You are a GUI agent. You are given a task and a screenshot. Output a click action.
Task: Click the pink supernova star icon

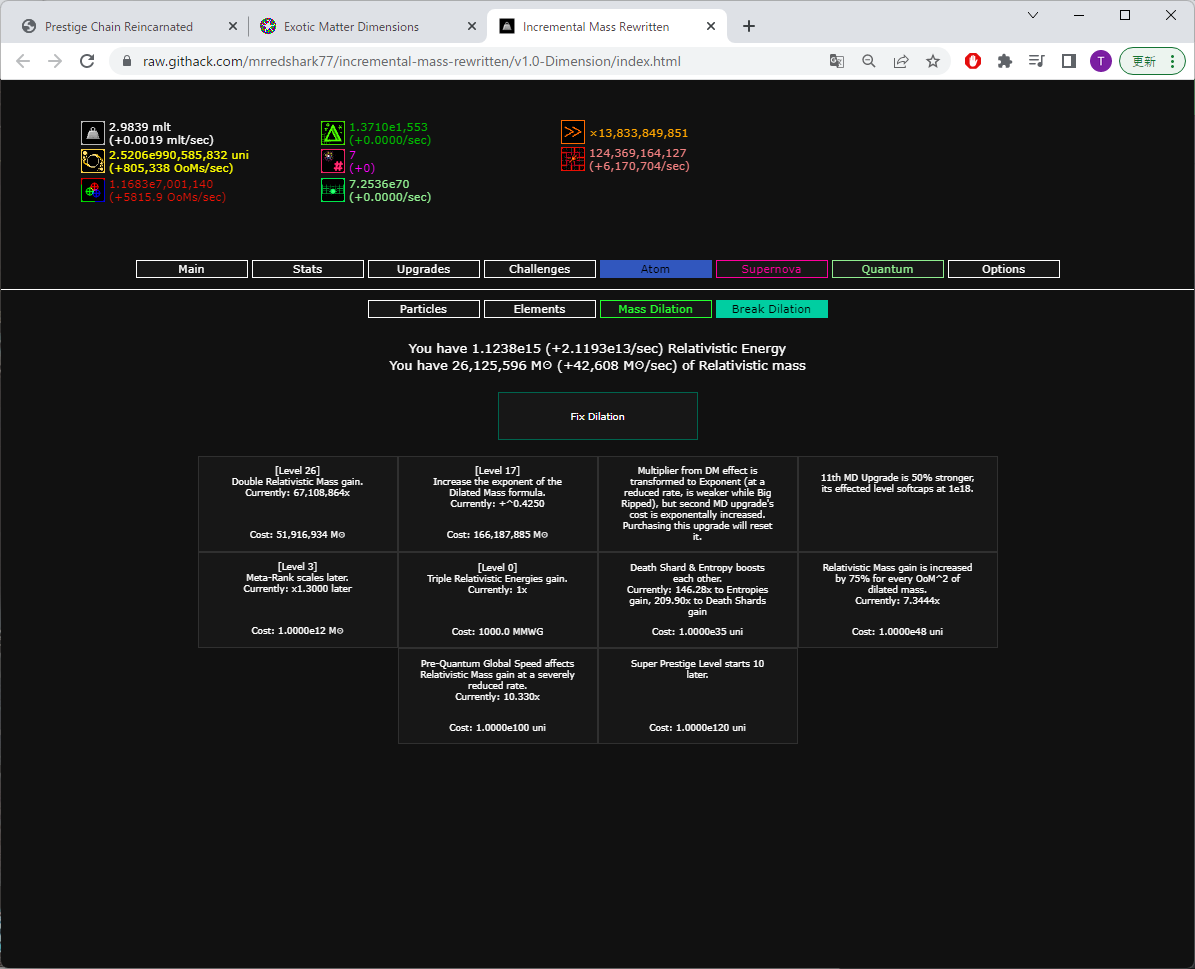(333, 161)
